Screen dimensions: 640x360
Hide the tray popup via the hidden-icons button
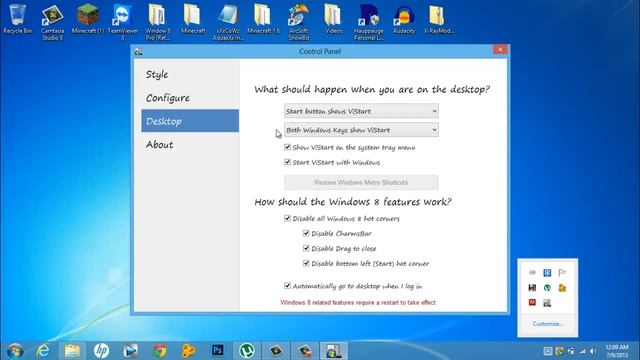click(547, 351)
